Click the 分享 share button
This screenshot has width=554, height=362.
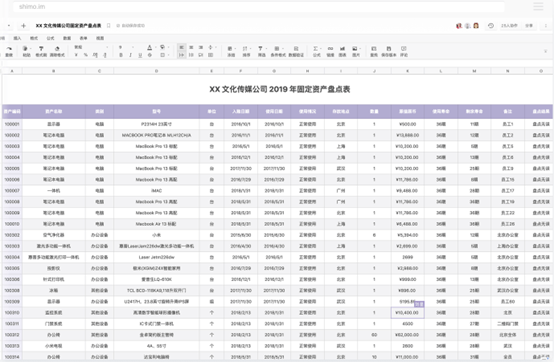(529, 26)
